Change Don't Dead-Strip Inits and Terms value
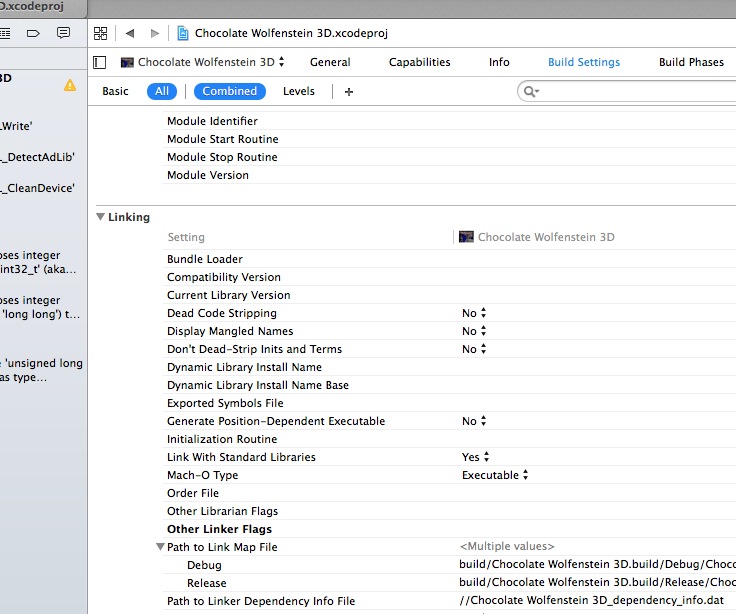Viewport: 736px width, 614px height. (474, 349)
